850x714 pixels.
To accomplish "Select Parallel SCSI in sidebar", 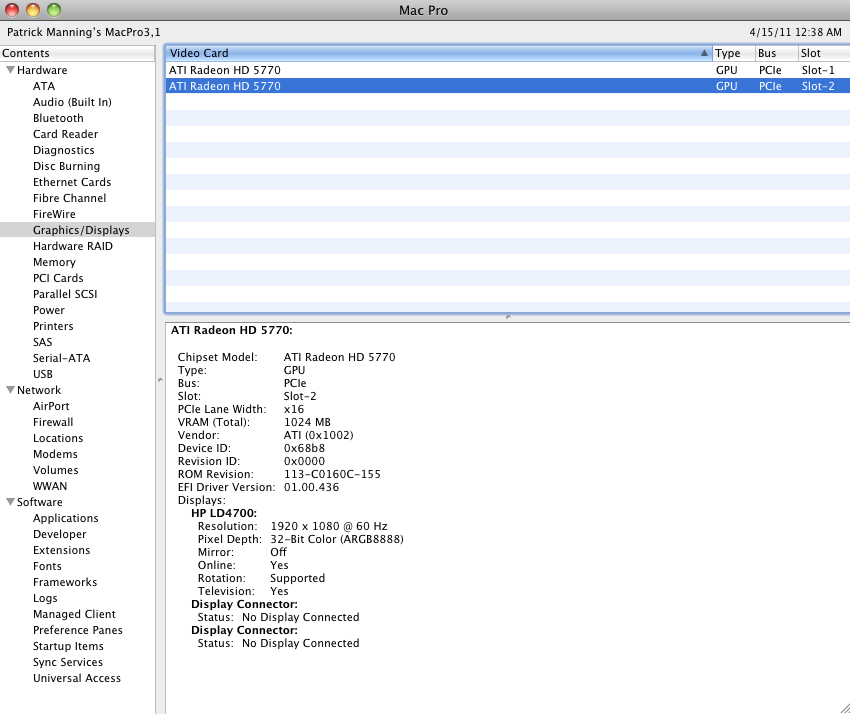I will [65, 294].
